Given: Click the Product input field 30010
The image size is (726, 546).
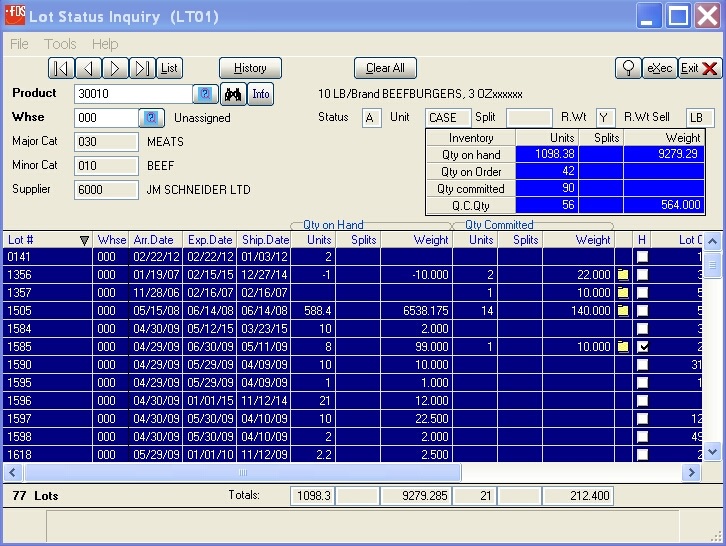Looking at the screenshot, I should coord(133,94).
